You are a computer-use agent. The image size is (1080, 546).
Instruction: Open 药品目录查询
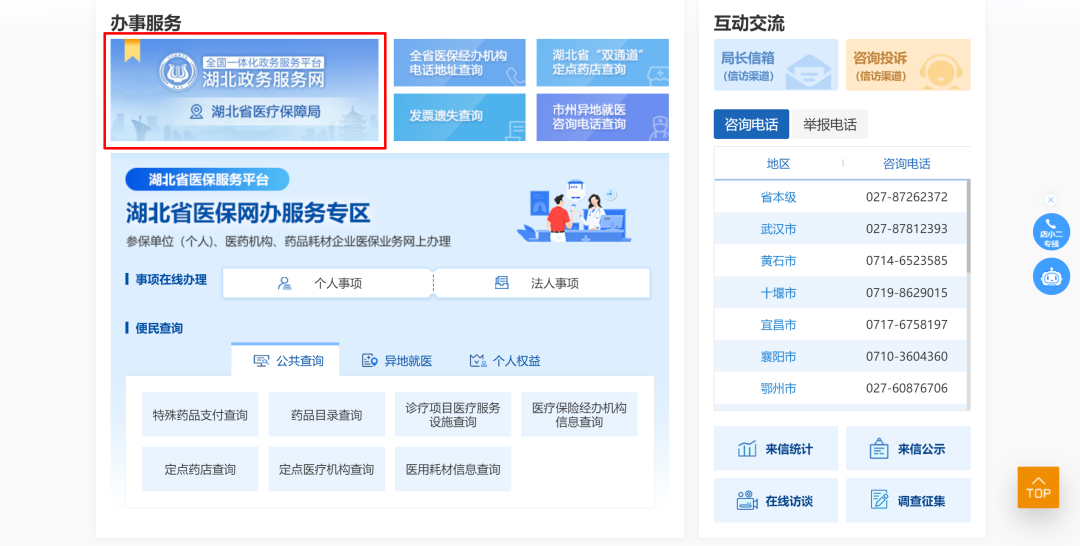click(326, 414)
